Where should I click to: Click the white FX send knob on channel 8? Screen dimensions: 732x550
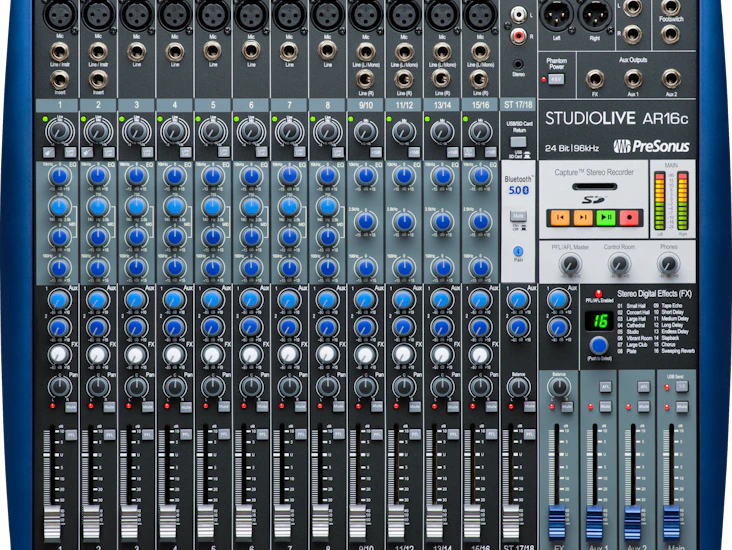pyautogui.click(x=327, y=355)
